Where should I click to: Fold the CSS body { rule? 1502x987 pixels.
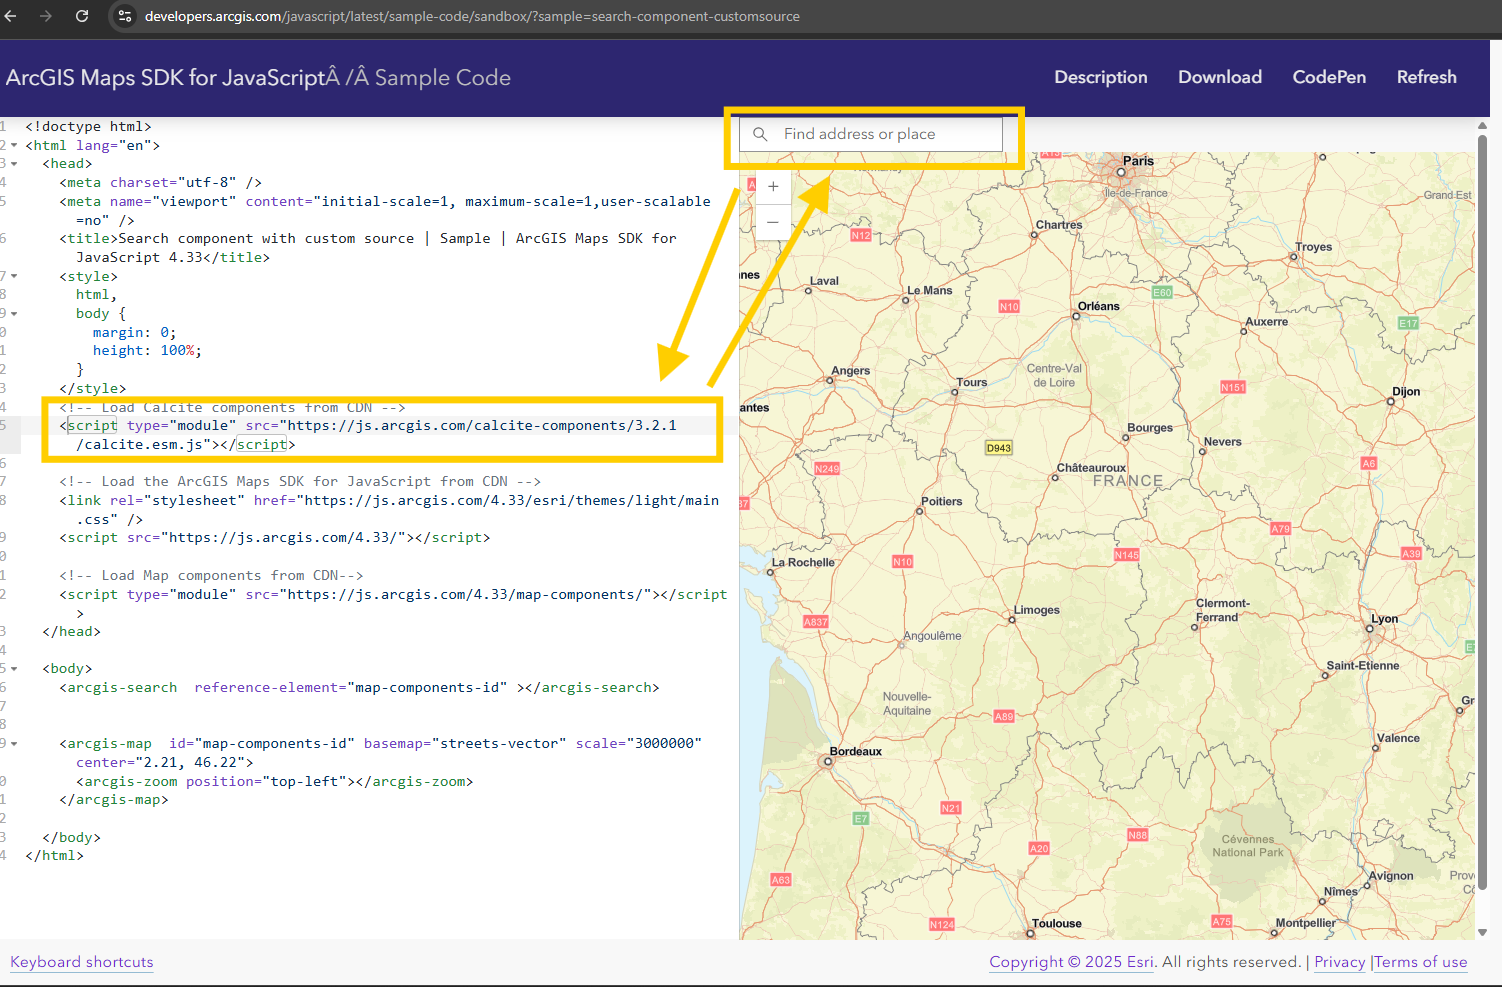[14, 314]
